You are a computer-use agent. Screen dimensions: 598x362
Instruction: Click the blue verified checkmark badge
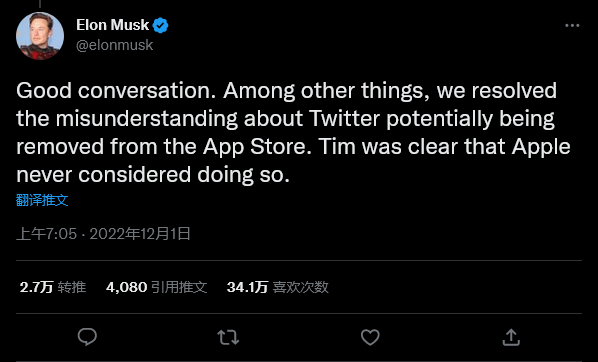point(161,26)
